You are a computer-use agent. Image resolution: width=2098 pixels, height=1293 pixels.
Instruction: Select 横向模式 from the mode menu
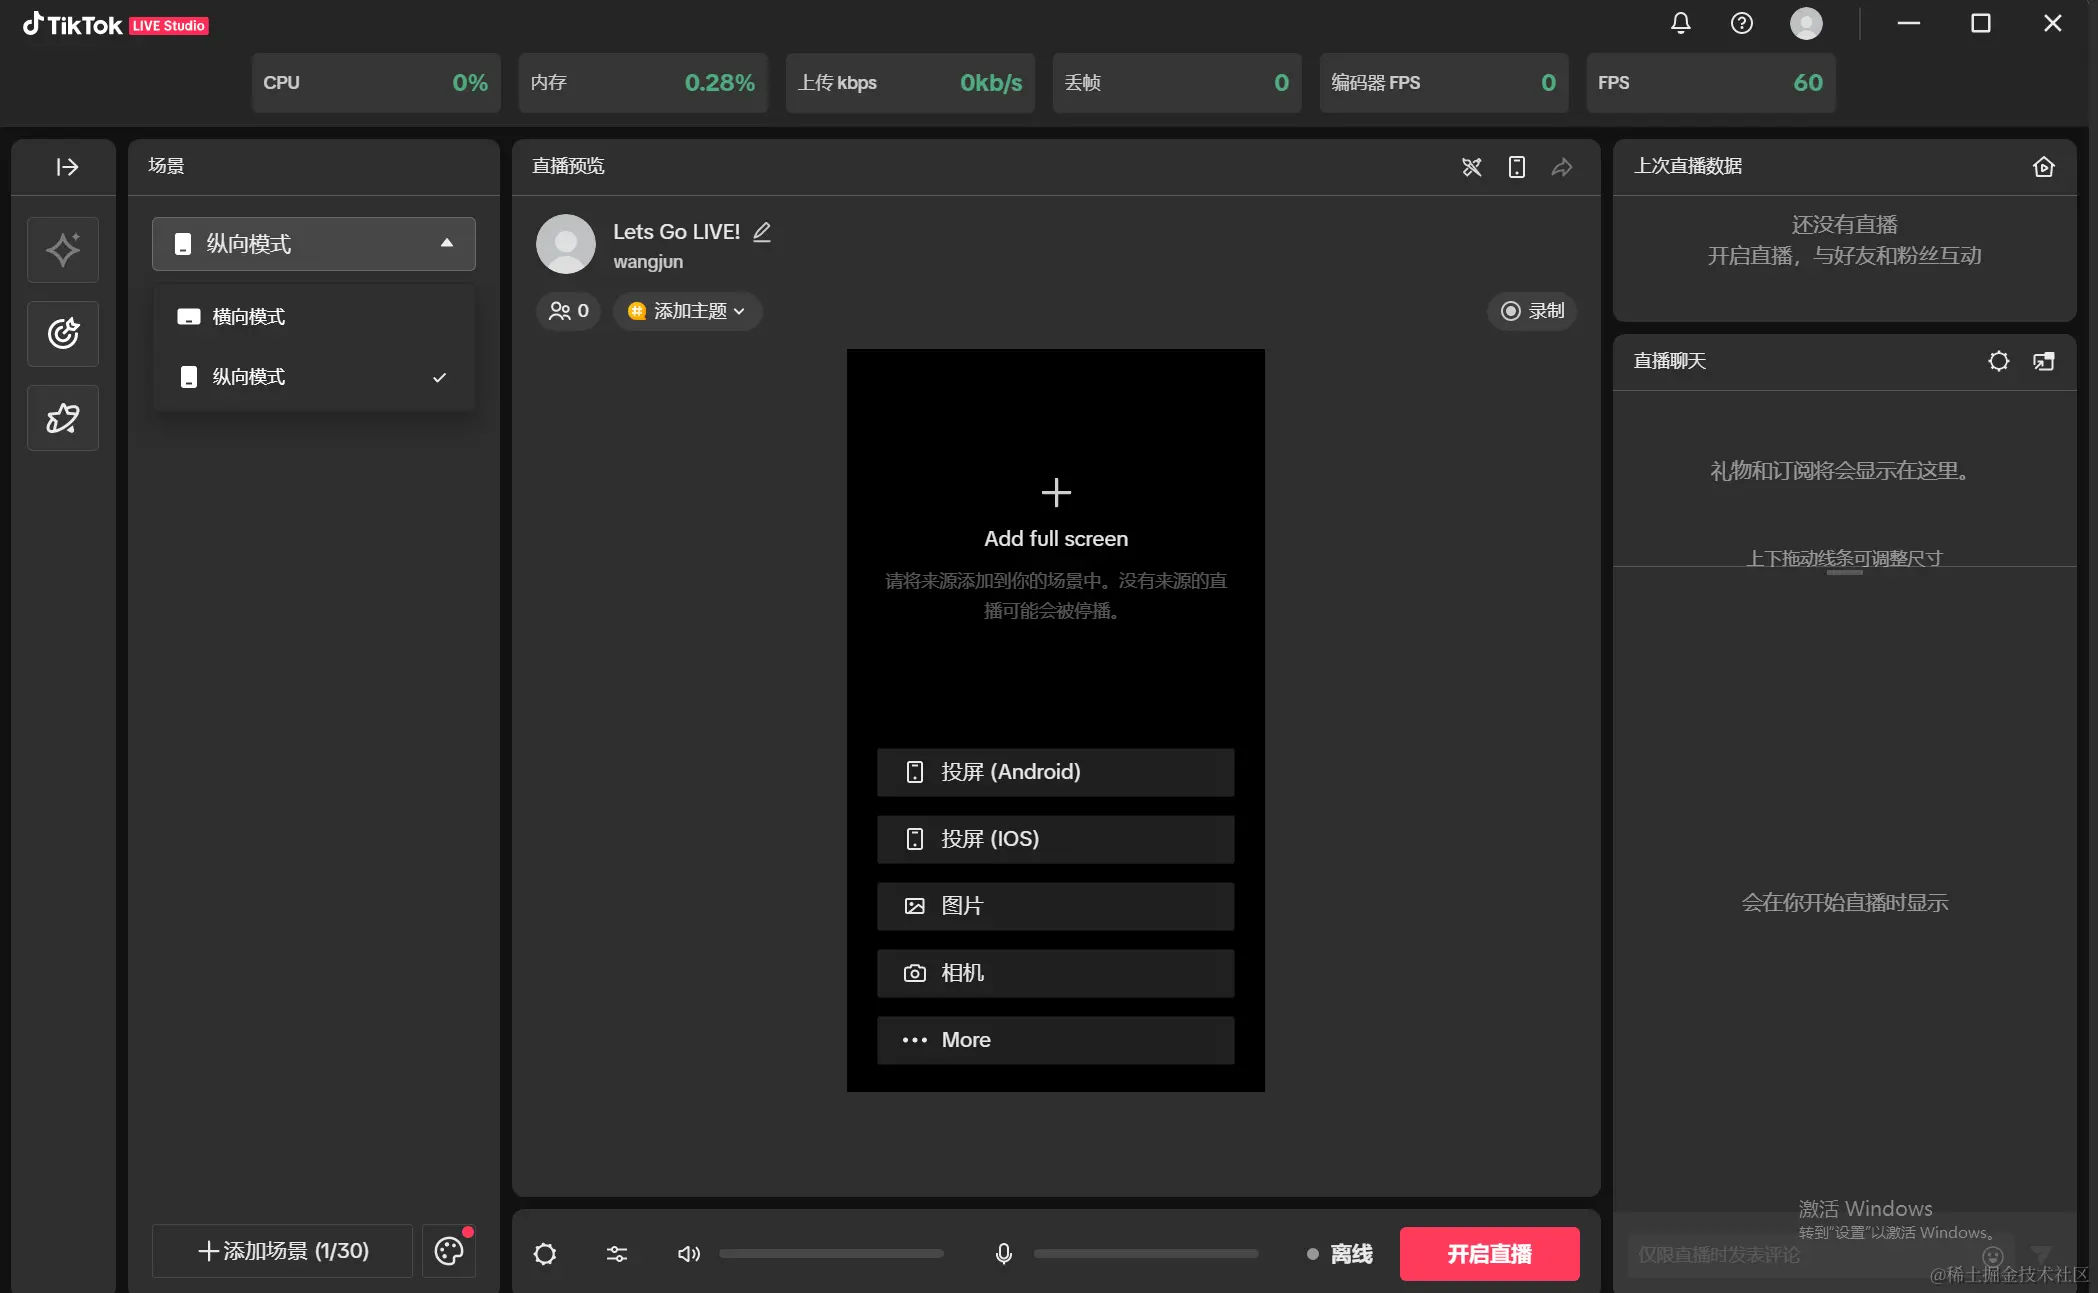coord(249,317)
